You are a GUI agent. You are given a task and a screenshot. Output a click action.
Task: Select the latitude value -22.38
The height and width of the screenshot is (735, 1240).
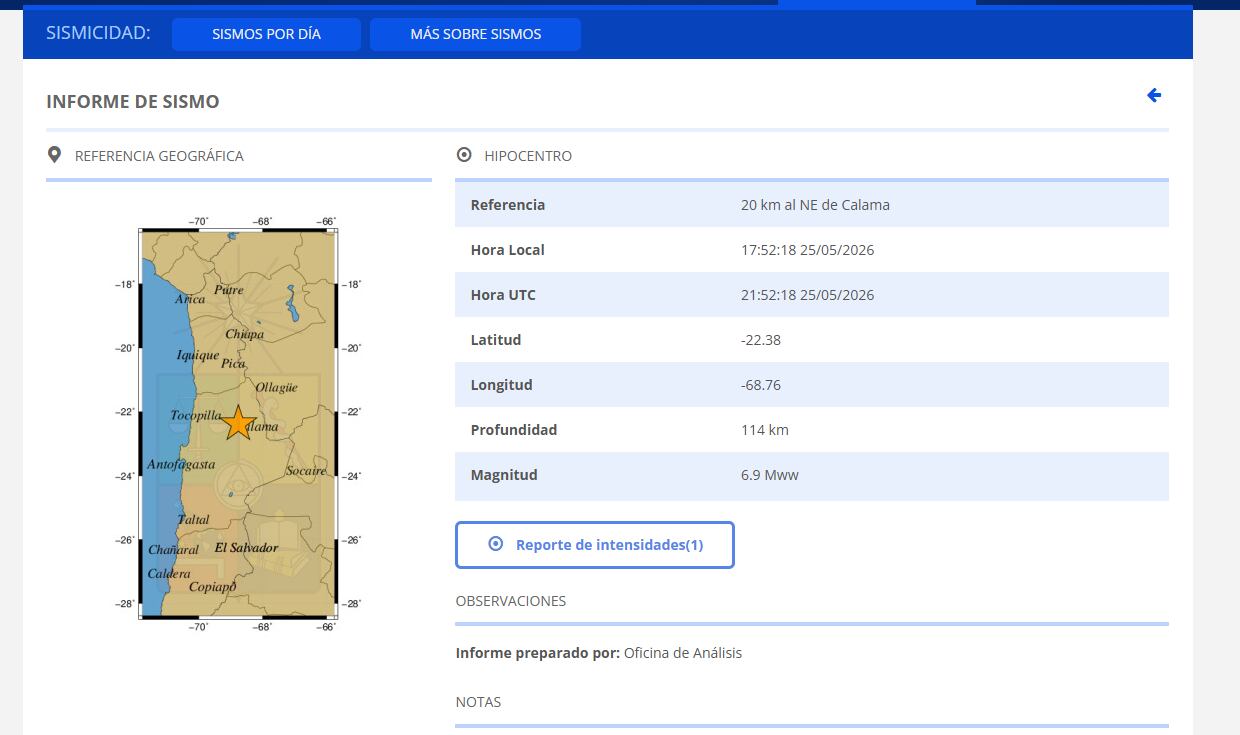click(x=761, y=340)
